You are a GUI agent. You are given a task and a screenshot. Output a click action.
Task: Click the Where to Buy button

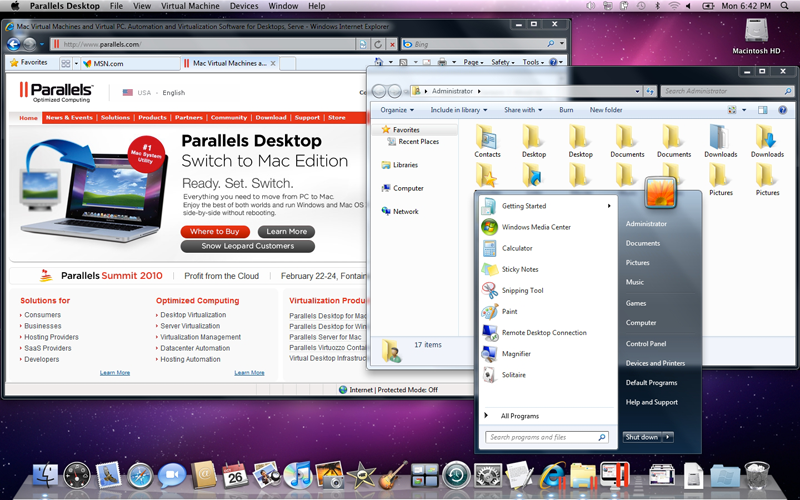point(215,232)
